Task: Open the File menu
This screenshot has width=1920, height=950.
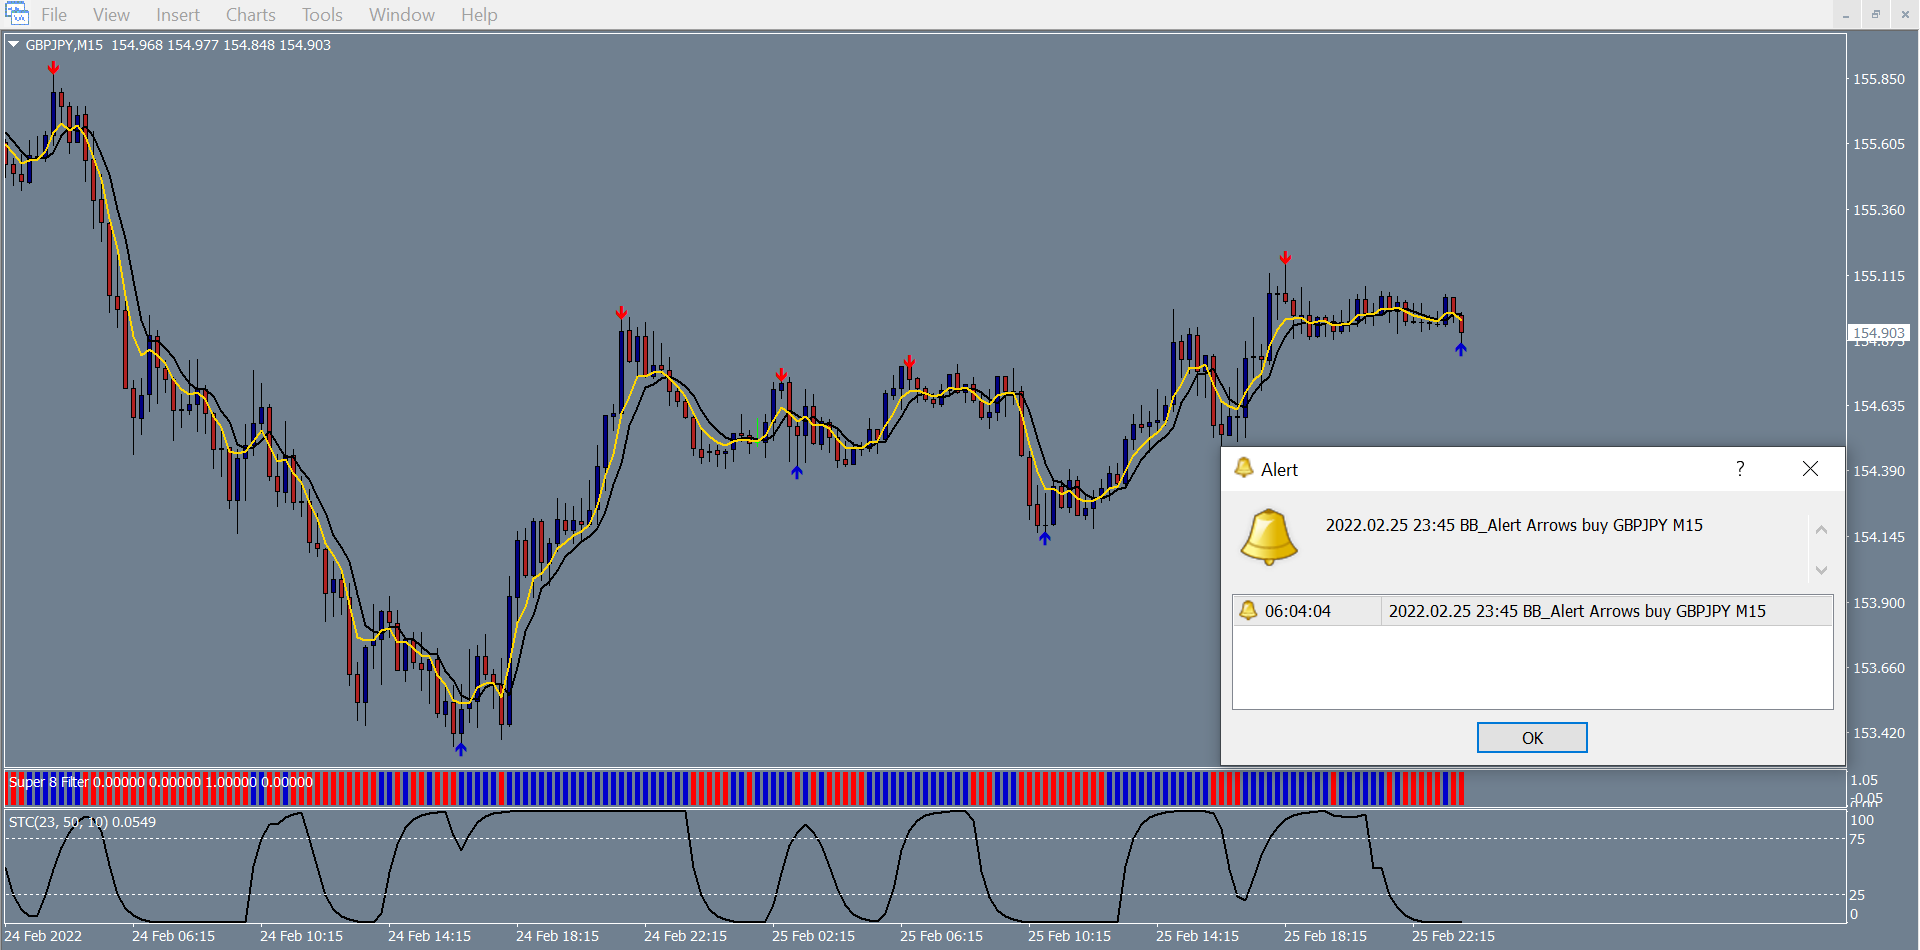Action: [54, 15]
